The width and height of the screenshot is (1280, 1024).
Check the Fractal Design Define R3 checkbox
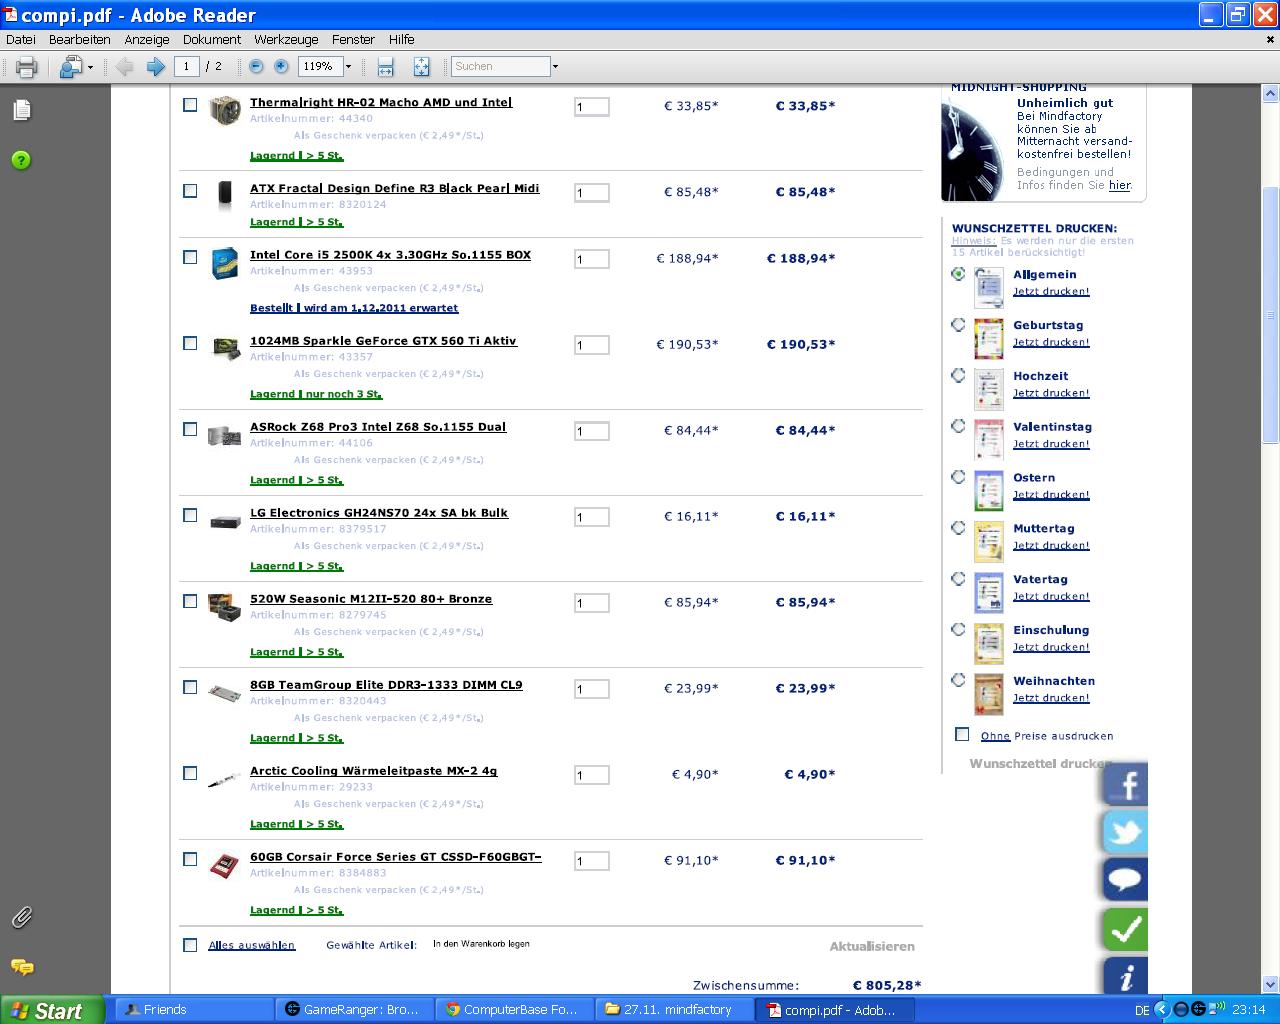[x=190, y=191]
